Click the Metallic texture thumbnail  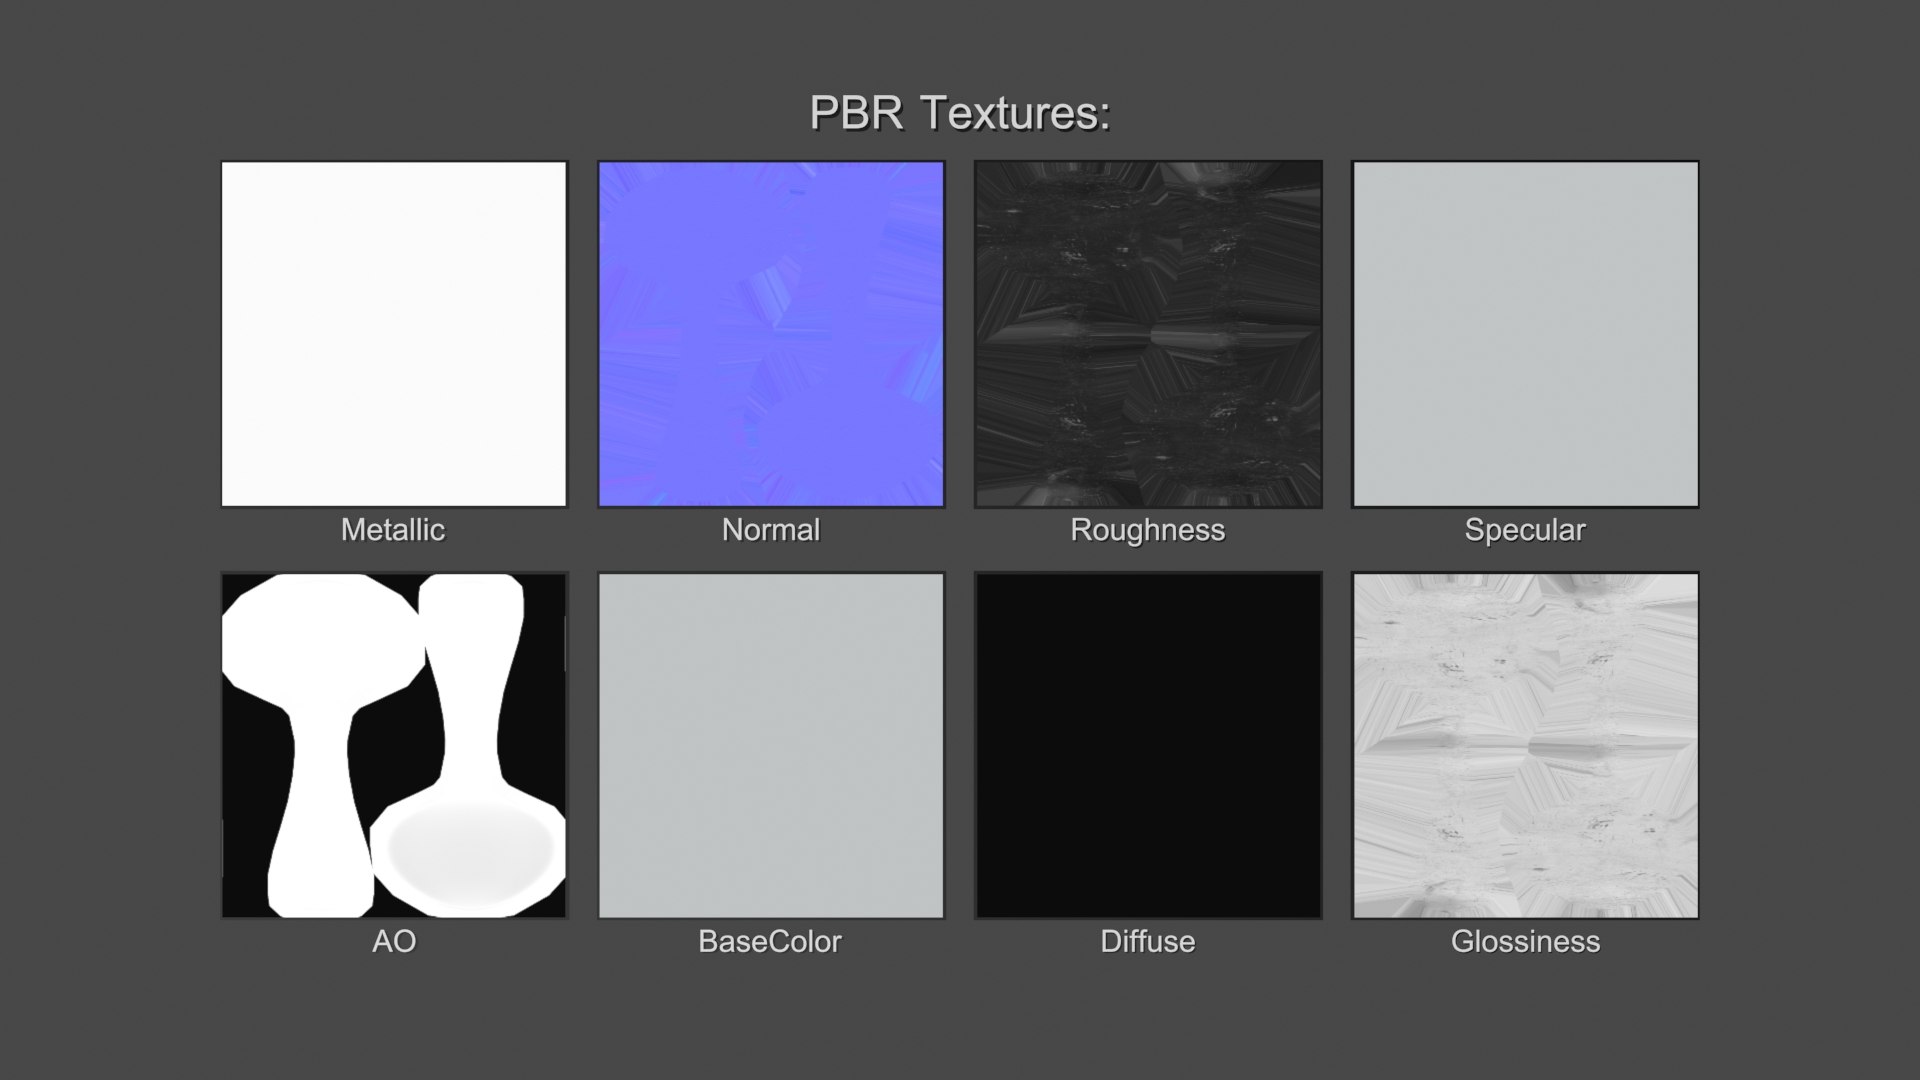(x=394, y=334)
